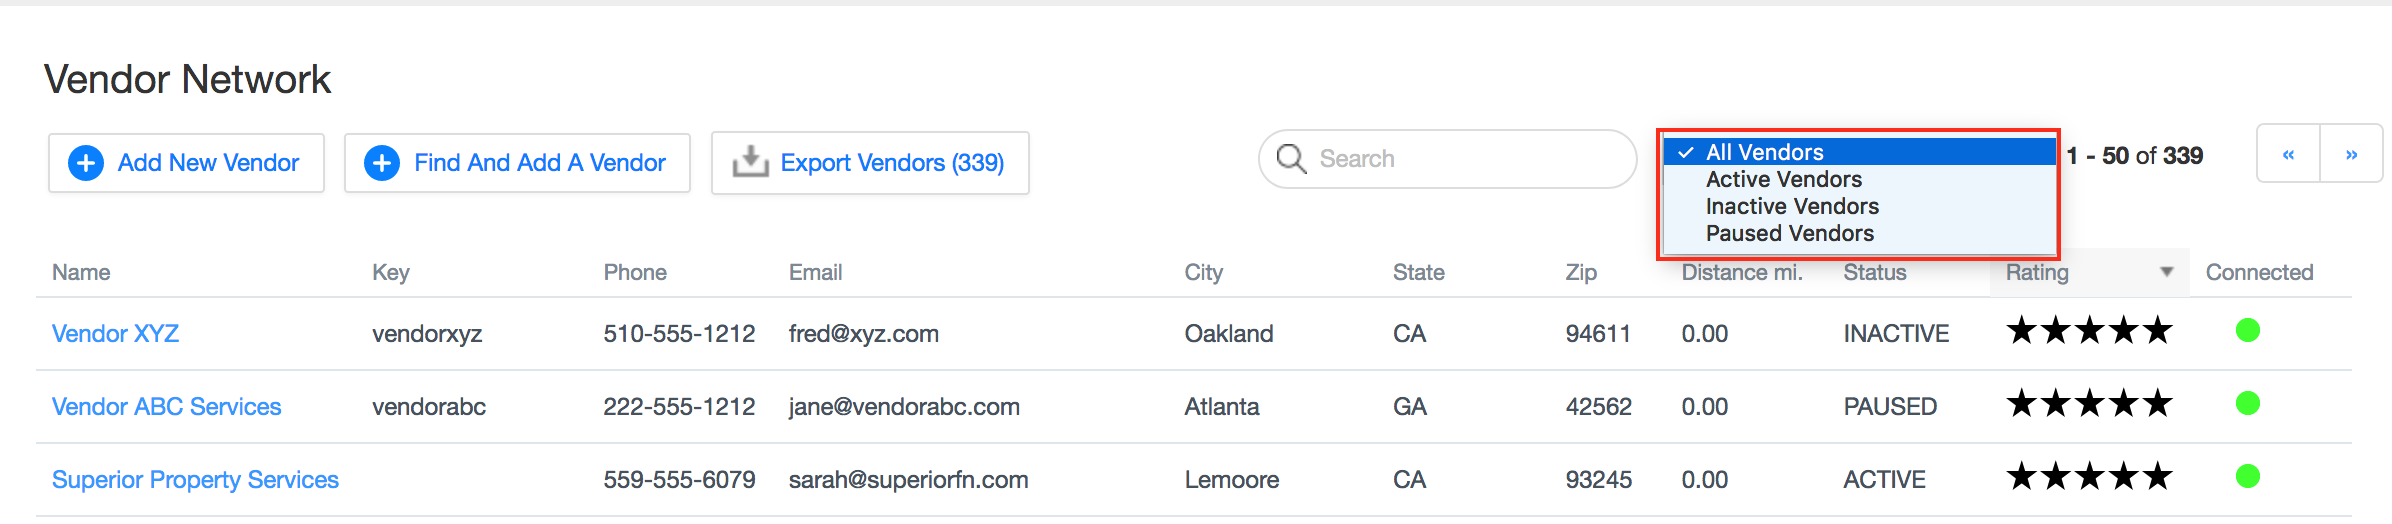Click the plus icon on Find And Add A Vendor

coord(382,163)
